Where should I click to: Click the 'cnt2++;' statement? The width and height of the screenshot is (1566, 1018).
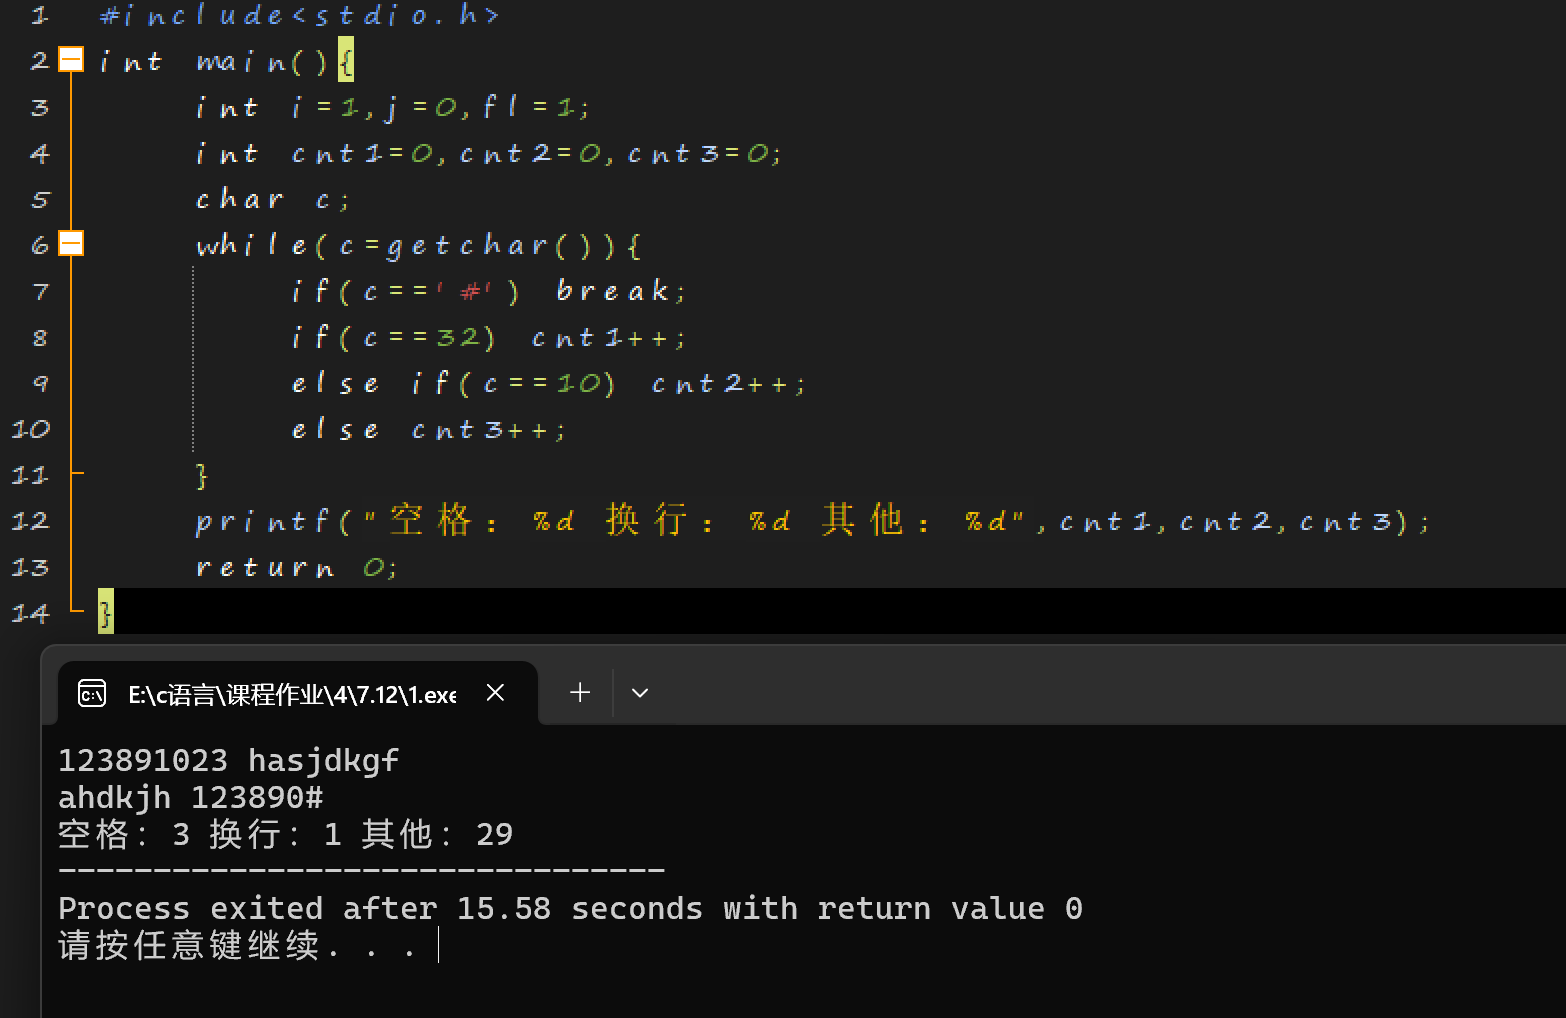point(729,384)
